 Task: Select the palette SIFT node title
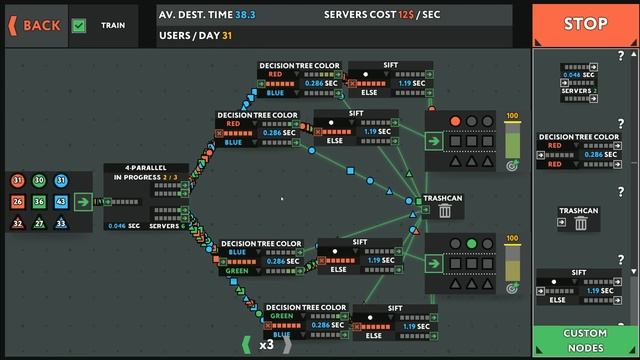pos(579,273)
